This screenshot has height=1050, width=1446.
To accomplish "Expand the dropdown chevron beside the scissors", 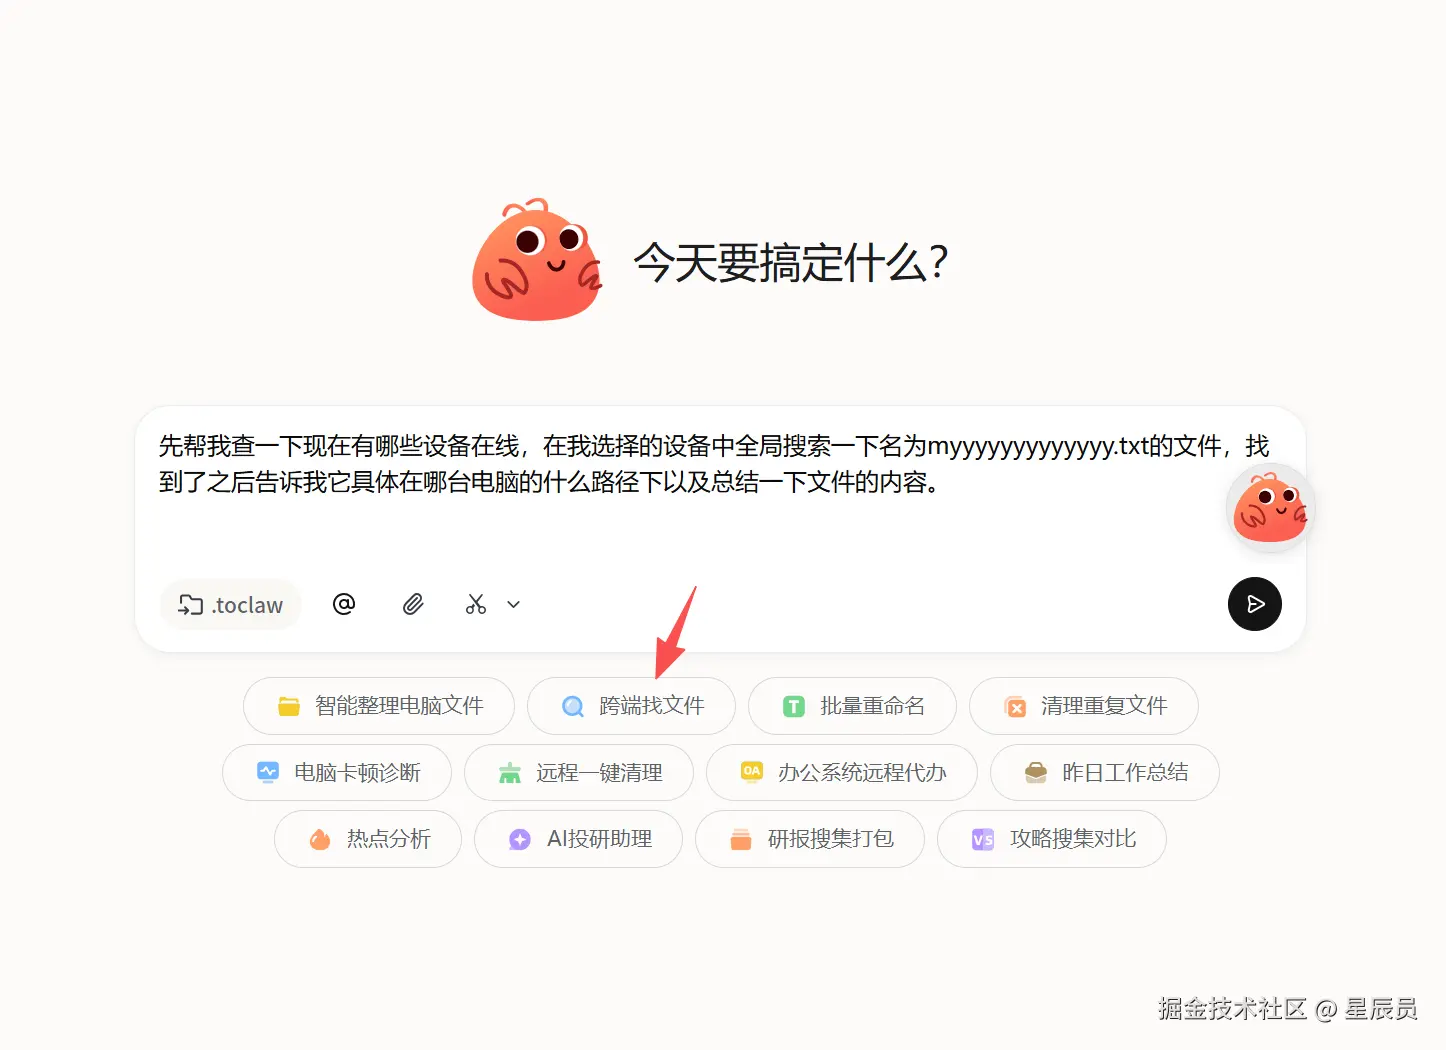I will (x=514, y=604).
